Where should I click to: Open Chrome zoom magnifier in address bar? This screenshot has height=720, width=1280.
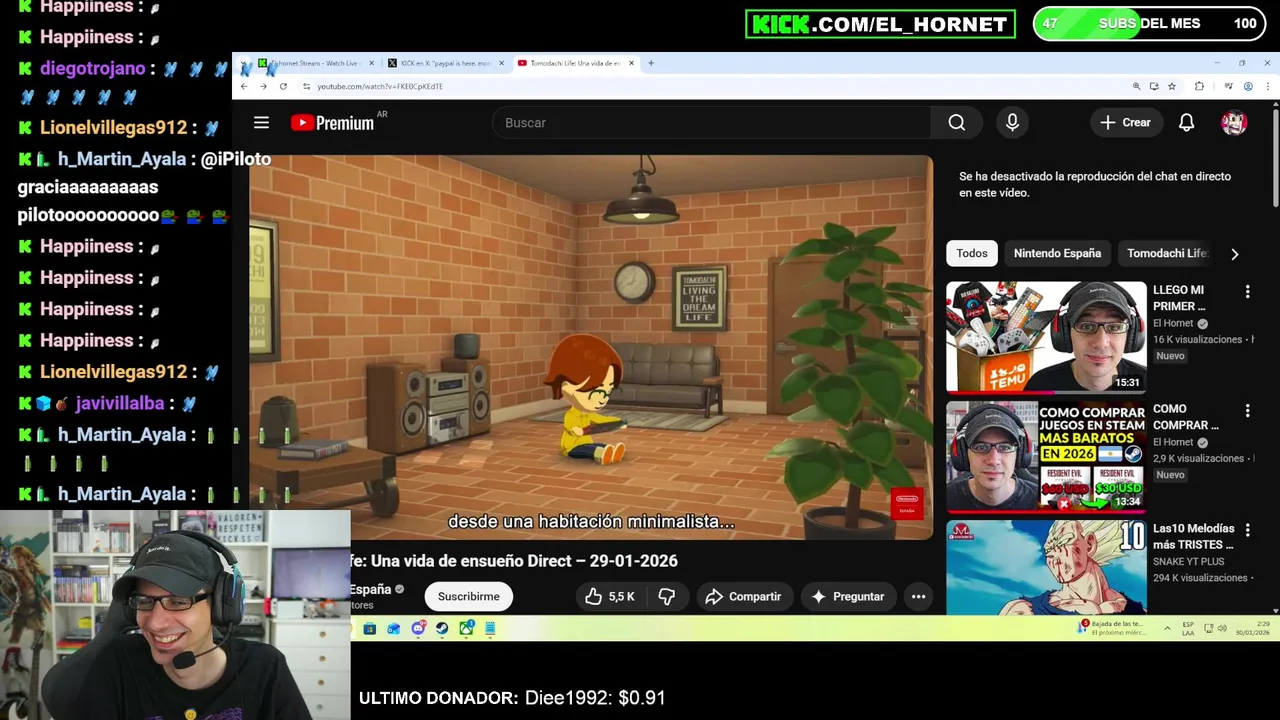(x=1136, y=86)
